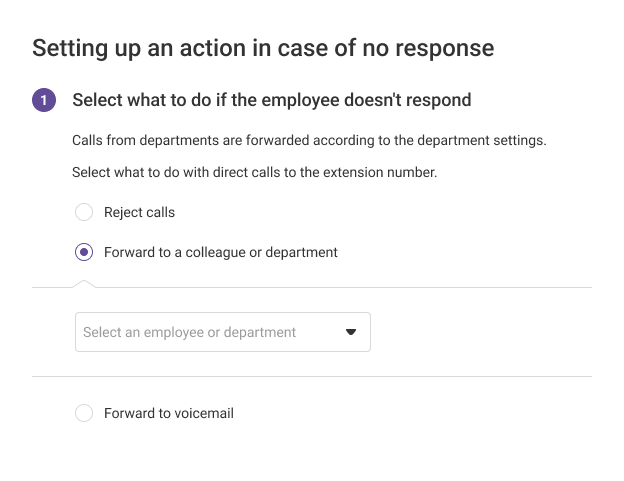This screenshot has height=481, width=624.
Task: Click the "Forward to voicemail" label text
Action: click(168, 413)
